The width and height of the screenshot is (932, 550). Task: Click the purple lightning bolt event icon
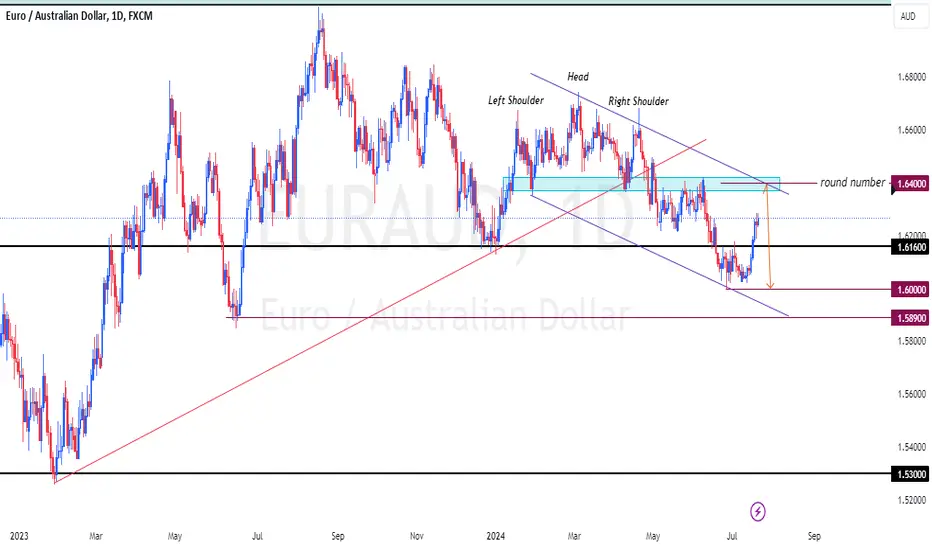tap(757, 511)
